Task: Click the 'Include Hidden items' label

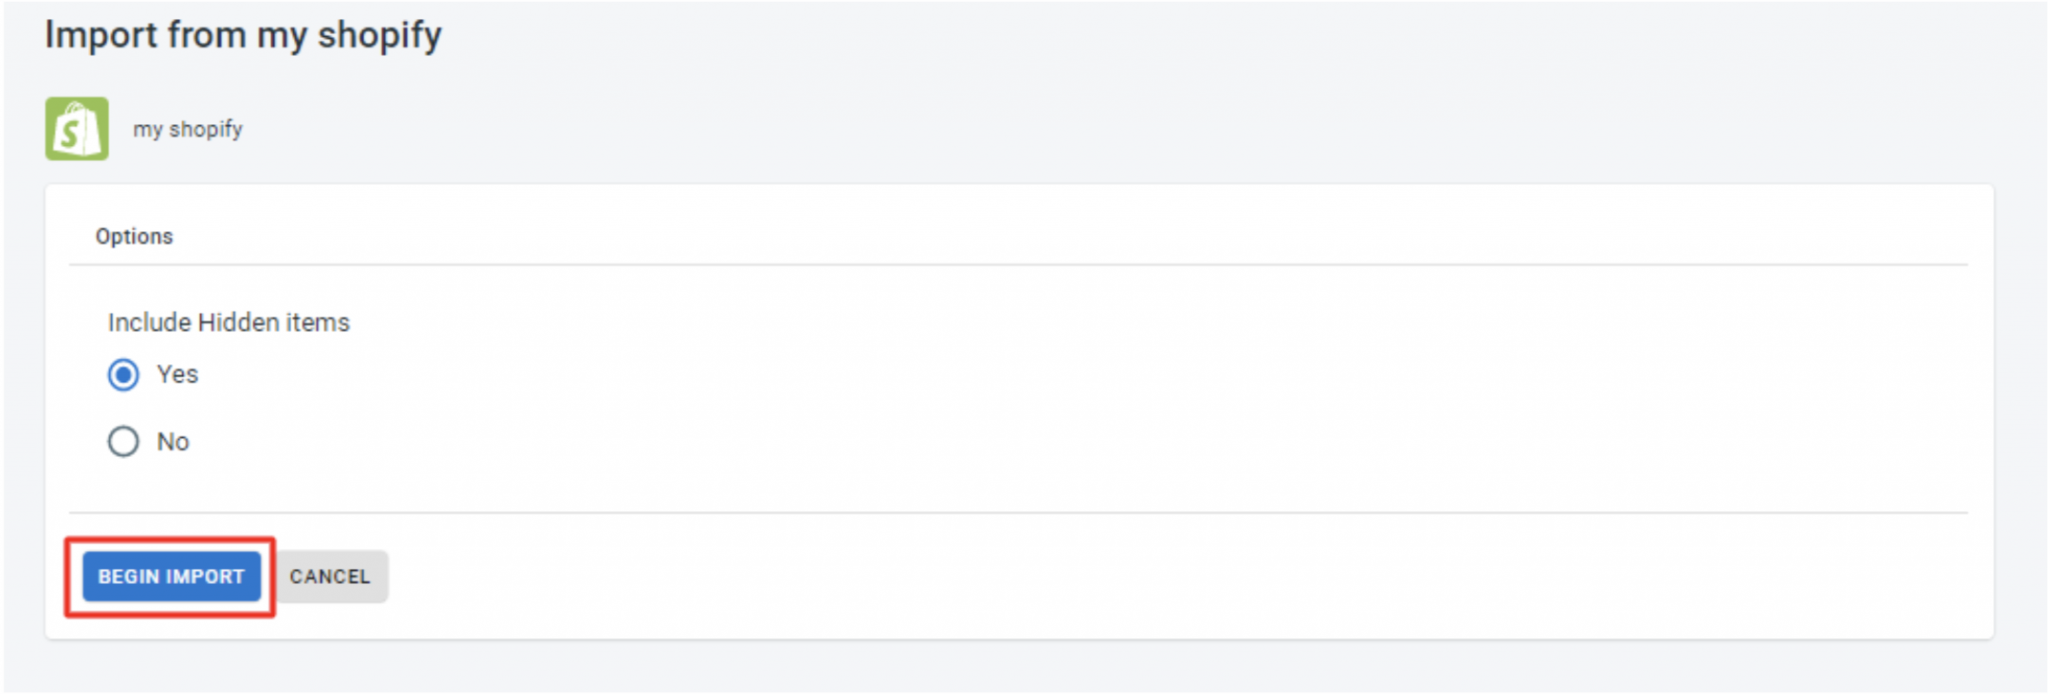Action: (x=229, y=323)
